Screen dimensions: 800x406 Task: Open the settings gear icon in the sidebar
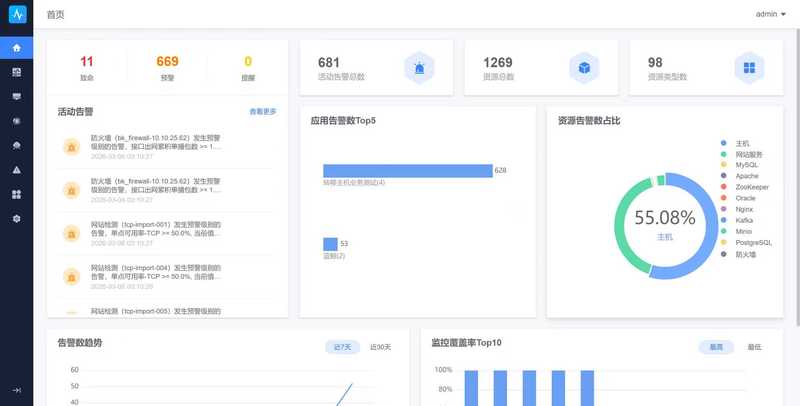(x=16, y=218)
